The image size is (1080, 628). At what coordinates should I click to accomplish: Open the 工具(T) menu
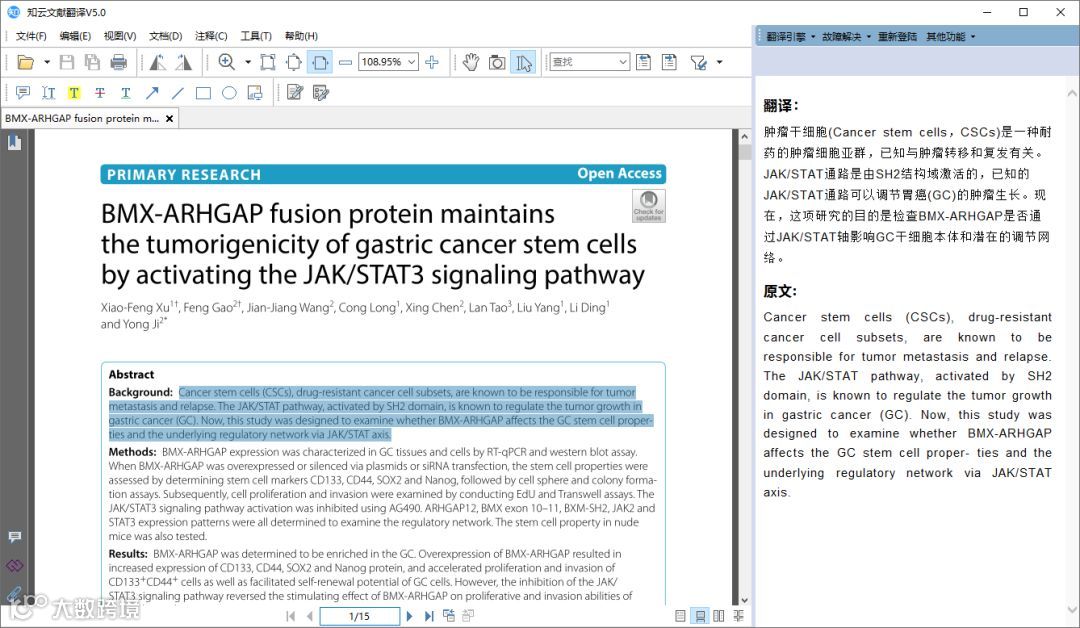coord(256,36)
